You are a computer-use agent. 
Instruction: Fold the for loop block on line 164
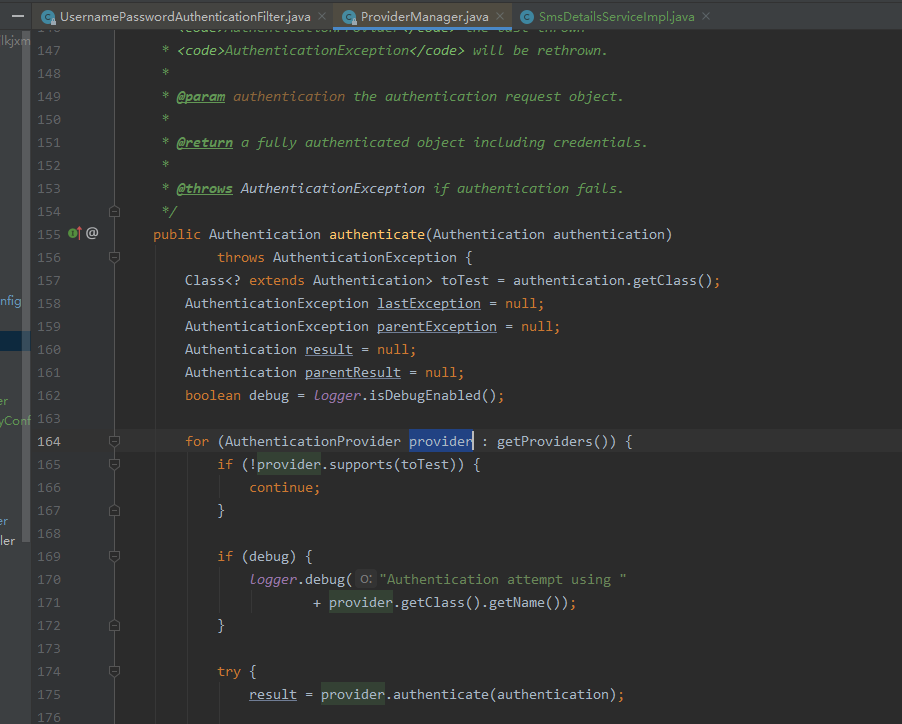click(x=114, y=441)
